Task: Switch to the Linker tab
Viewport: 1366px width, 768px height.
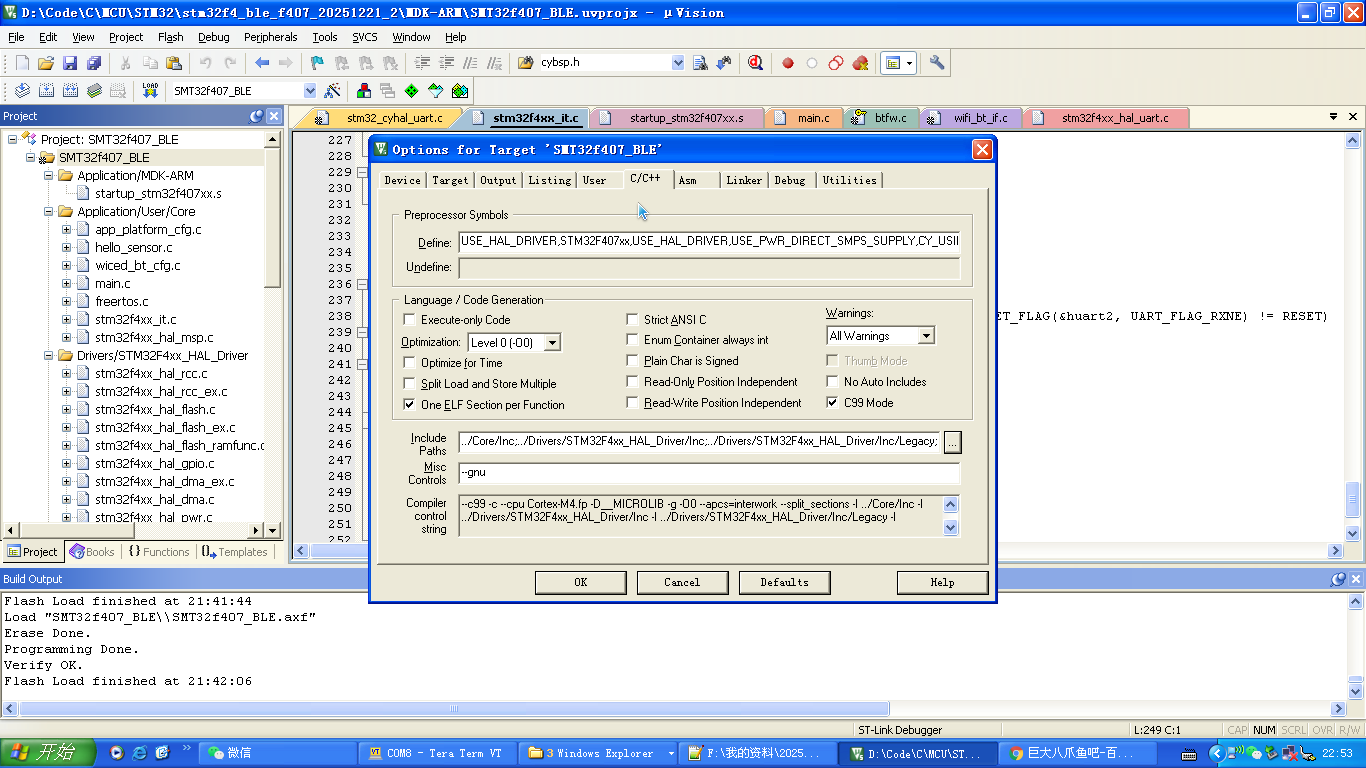Action: pyautogui.click(x=744, y=180)
